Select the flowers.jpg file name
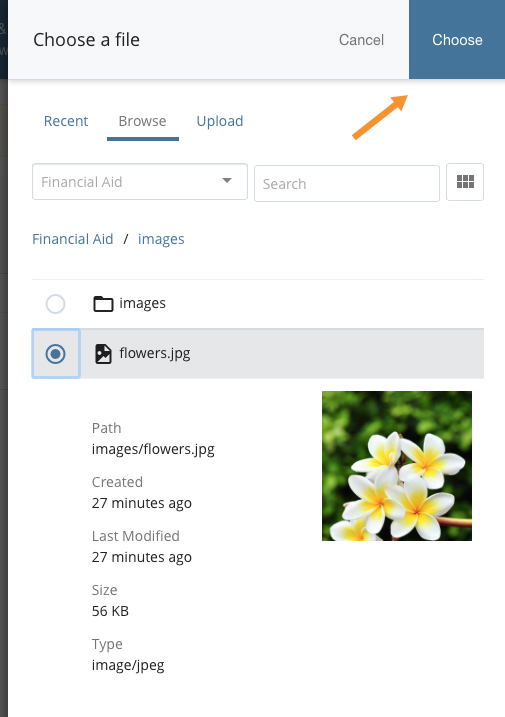 coord(155,353)
